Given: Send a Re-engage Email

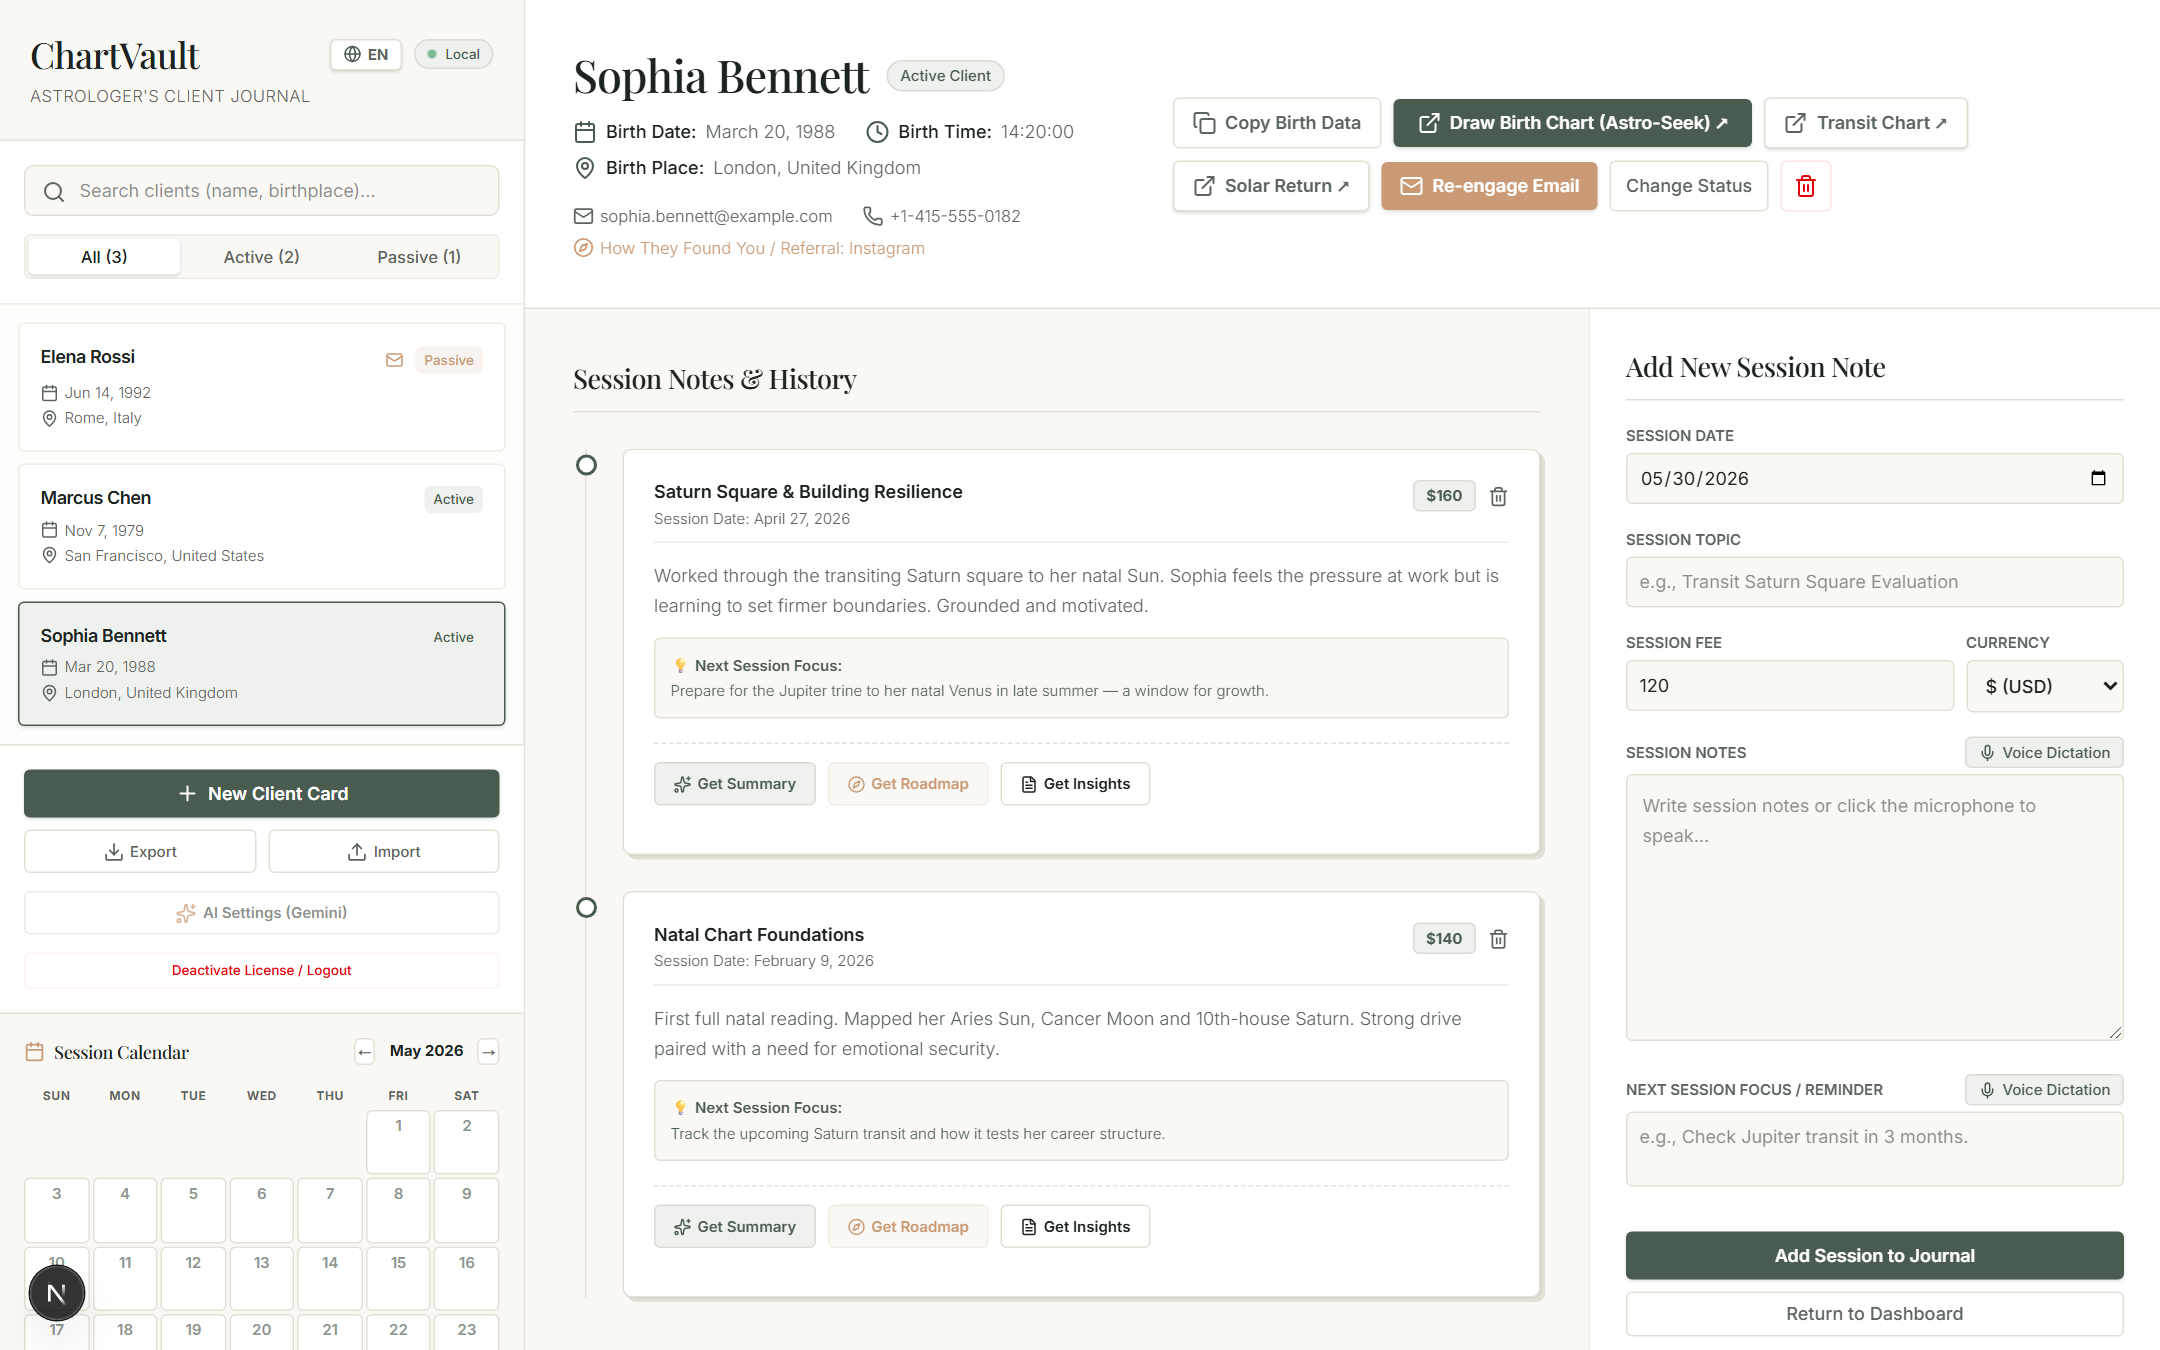Looking at the screenshot, I should (1489, 186).
